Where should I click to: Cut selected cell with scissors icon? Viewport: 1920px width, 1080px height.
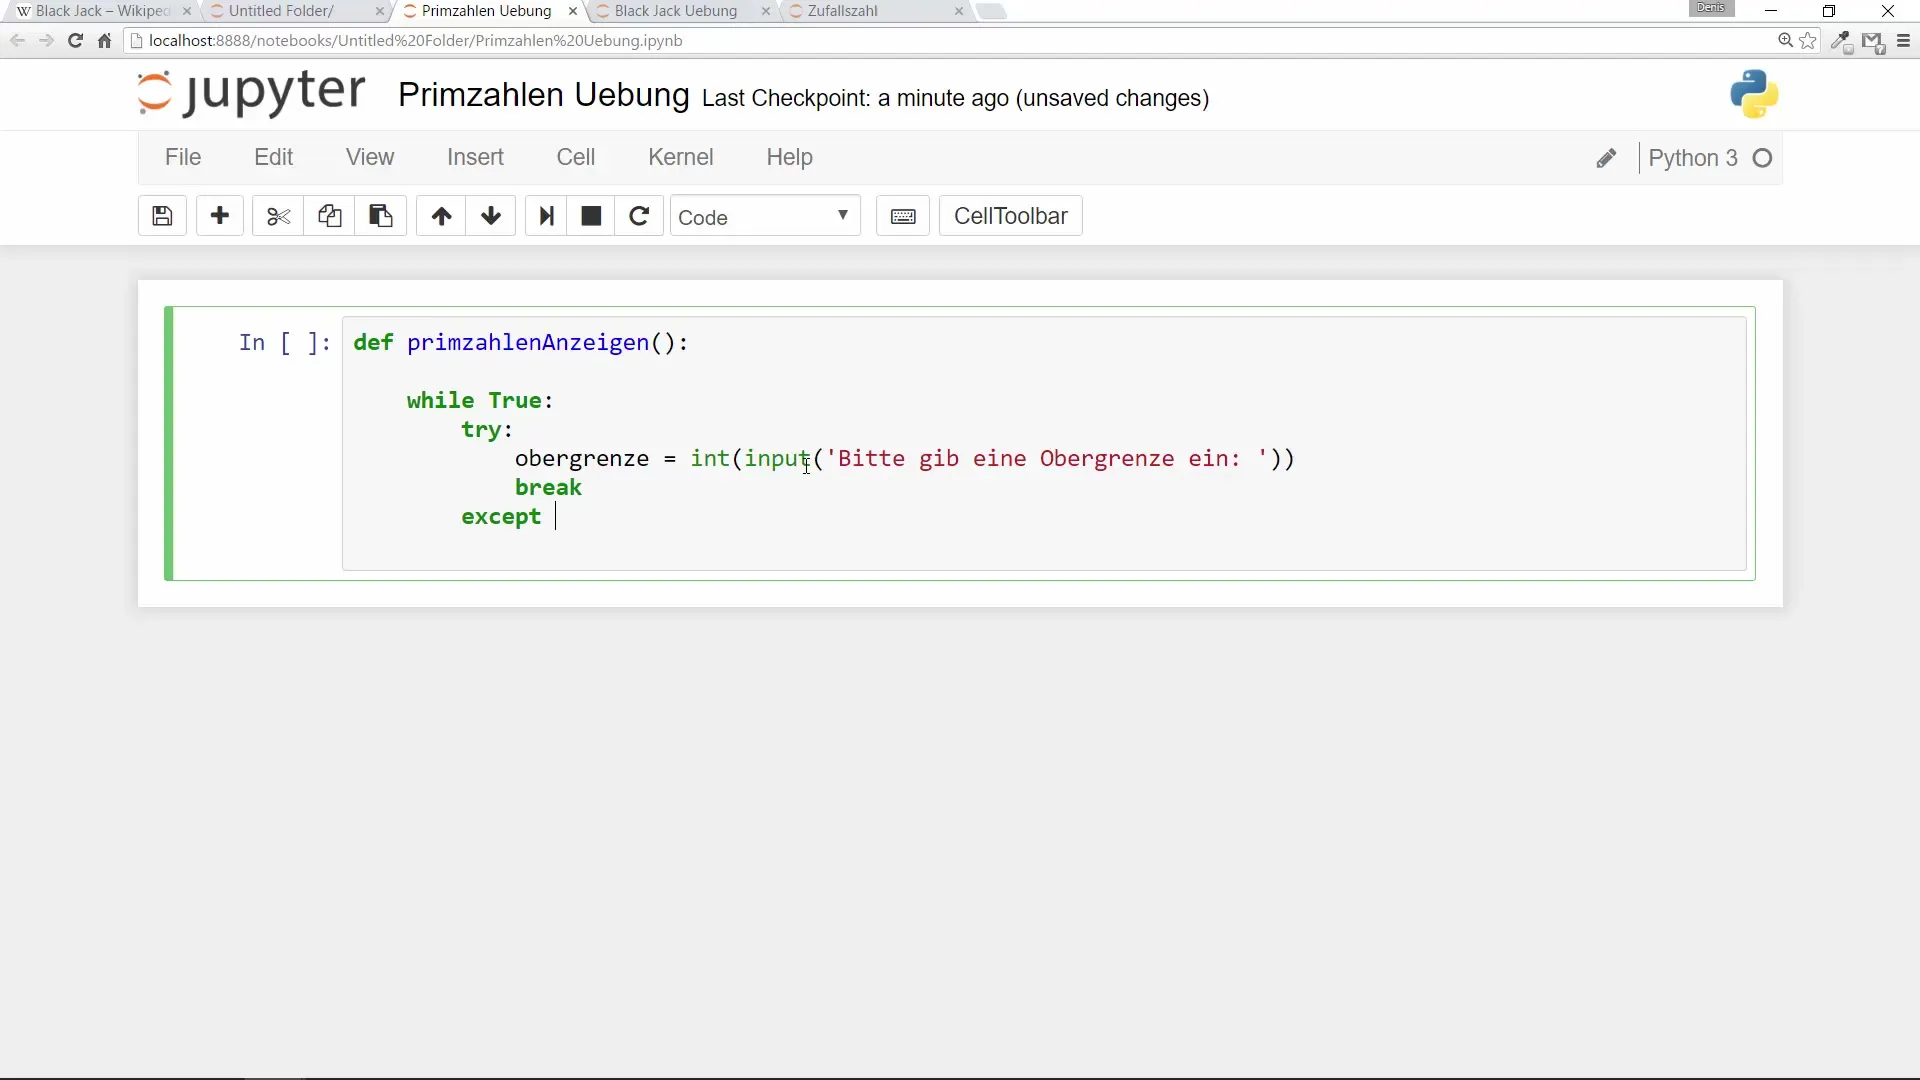[x=278, y=216]
